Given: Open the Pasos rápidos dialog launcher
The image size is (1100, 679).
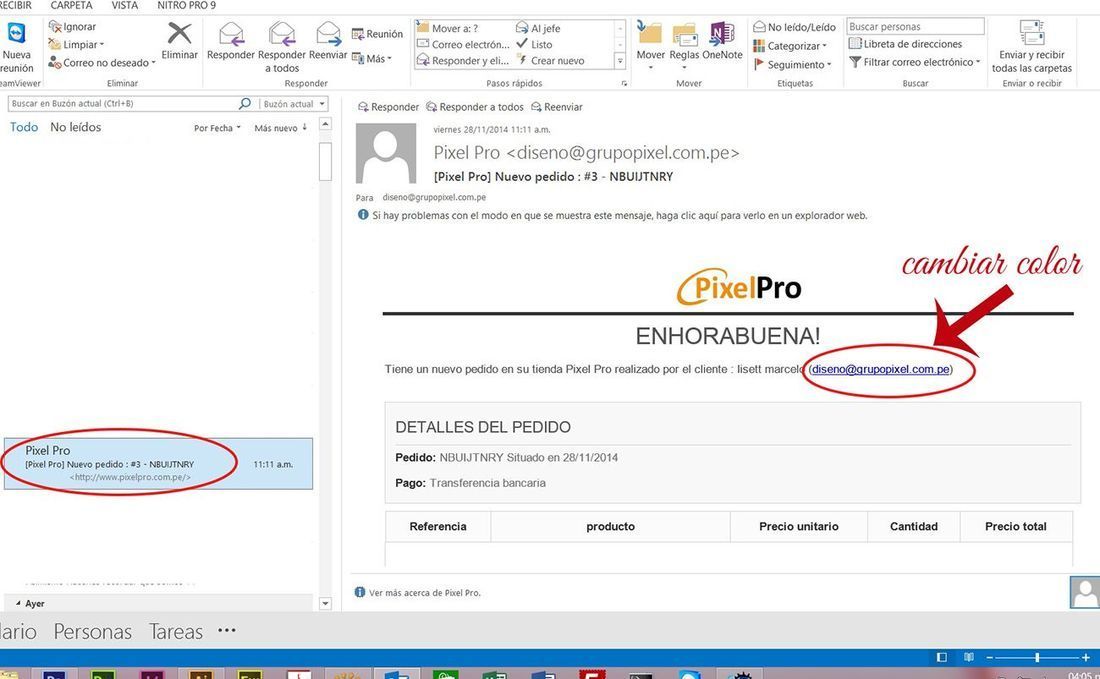Looking at the screenshot, I should pyautogui.click(x=624, y=83).
